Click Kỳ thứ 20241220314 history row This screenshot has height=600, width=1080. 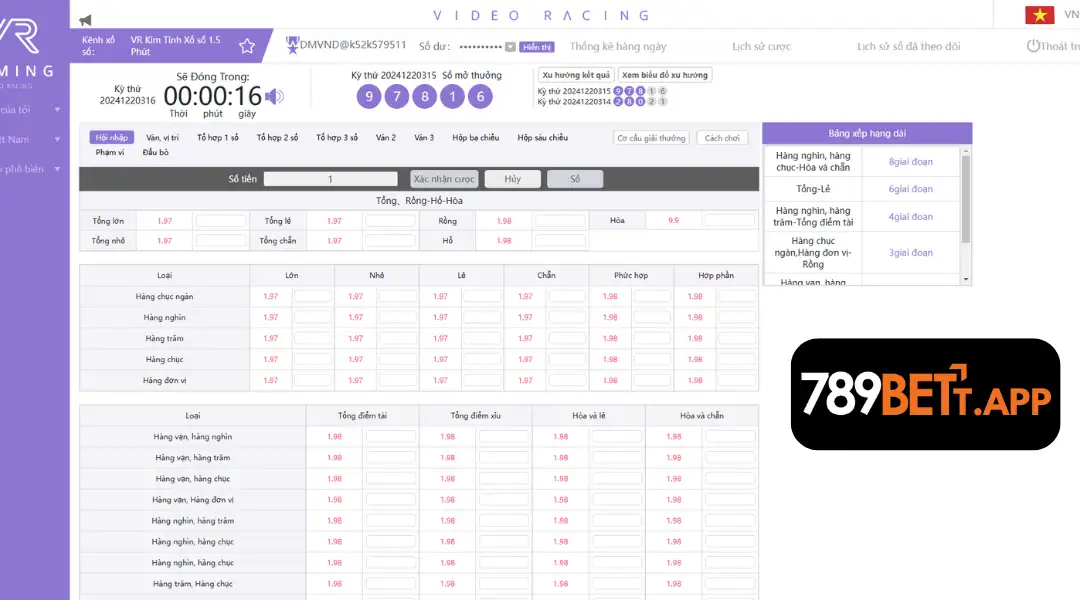(602, 101)
